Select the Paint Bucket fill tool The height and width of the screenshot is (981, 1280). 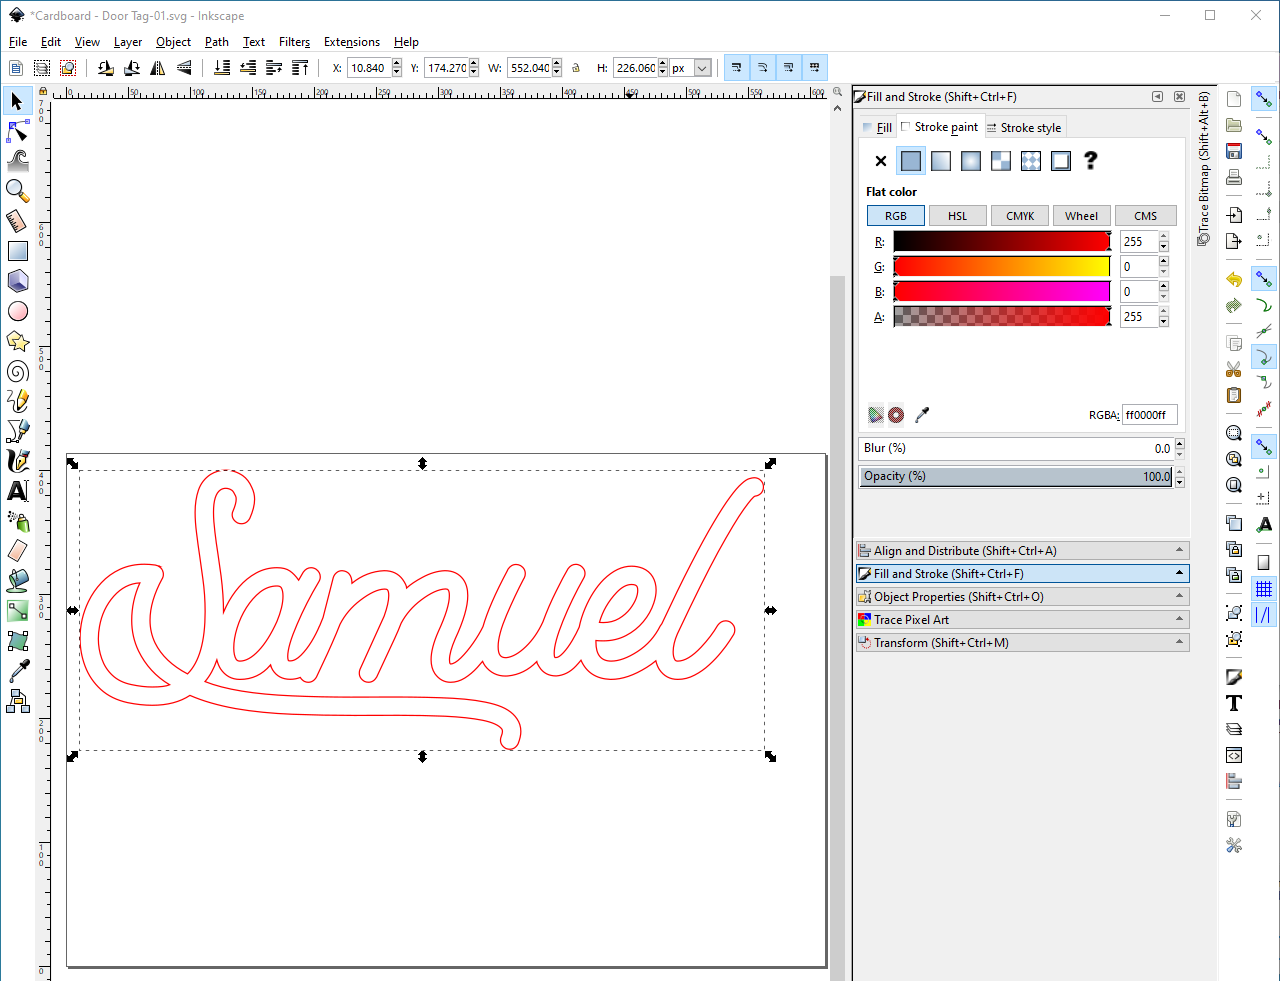click(18, 581)
